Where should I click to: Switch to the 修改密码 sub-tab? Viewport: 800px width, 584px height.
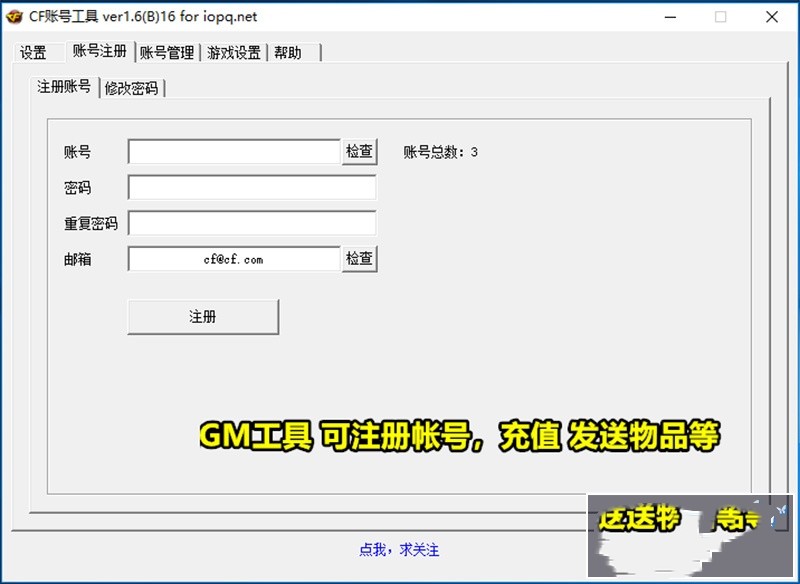pyautogui.click(x=132, y=88)
